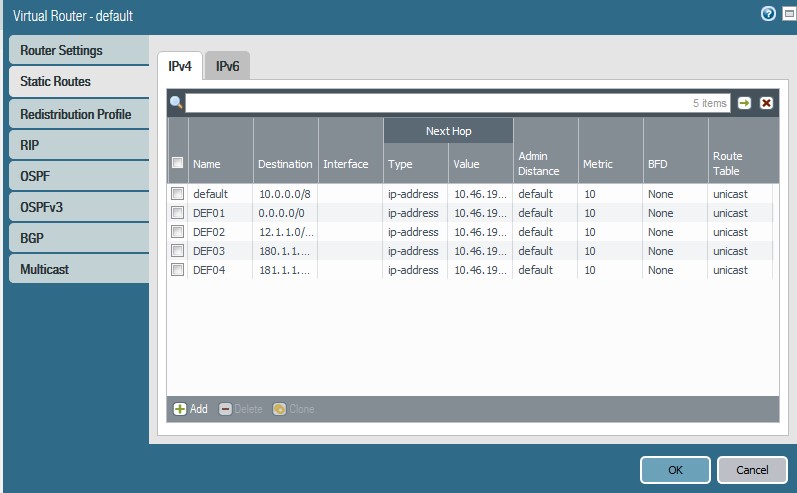Click unicast route table in DEF04 row

(x=730, y=270)
